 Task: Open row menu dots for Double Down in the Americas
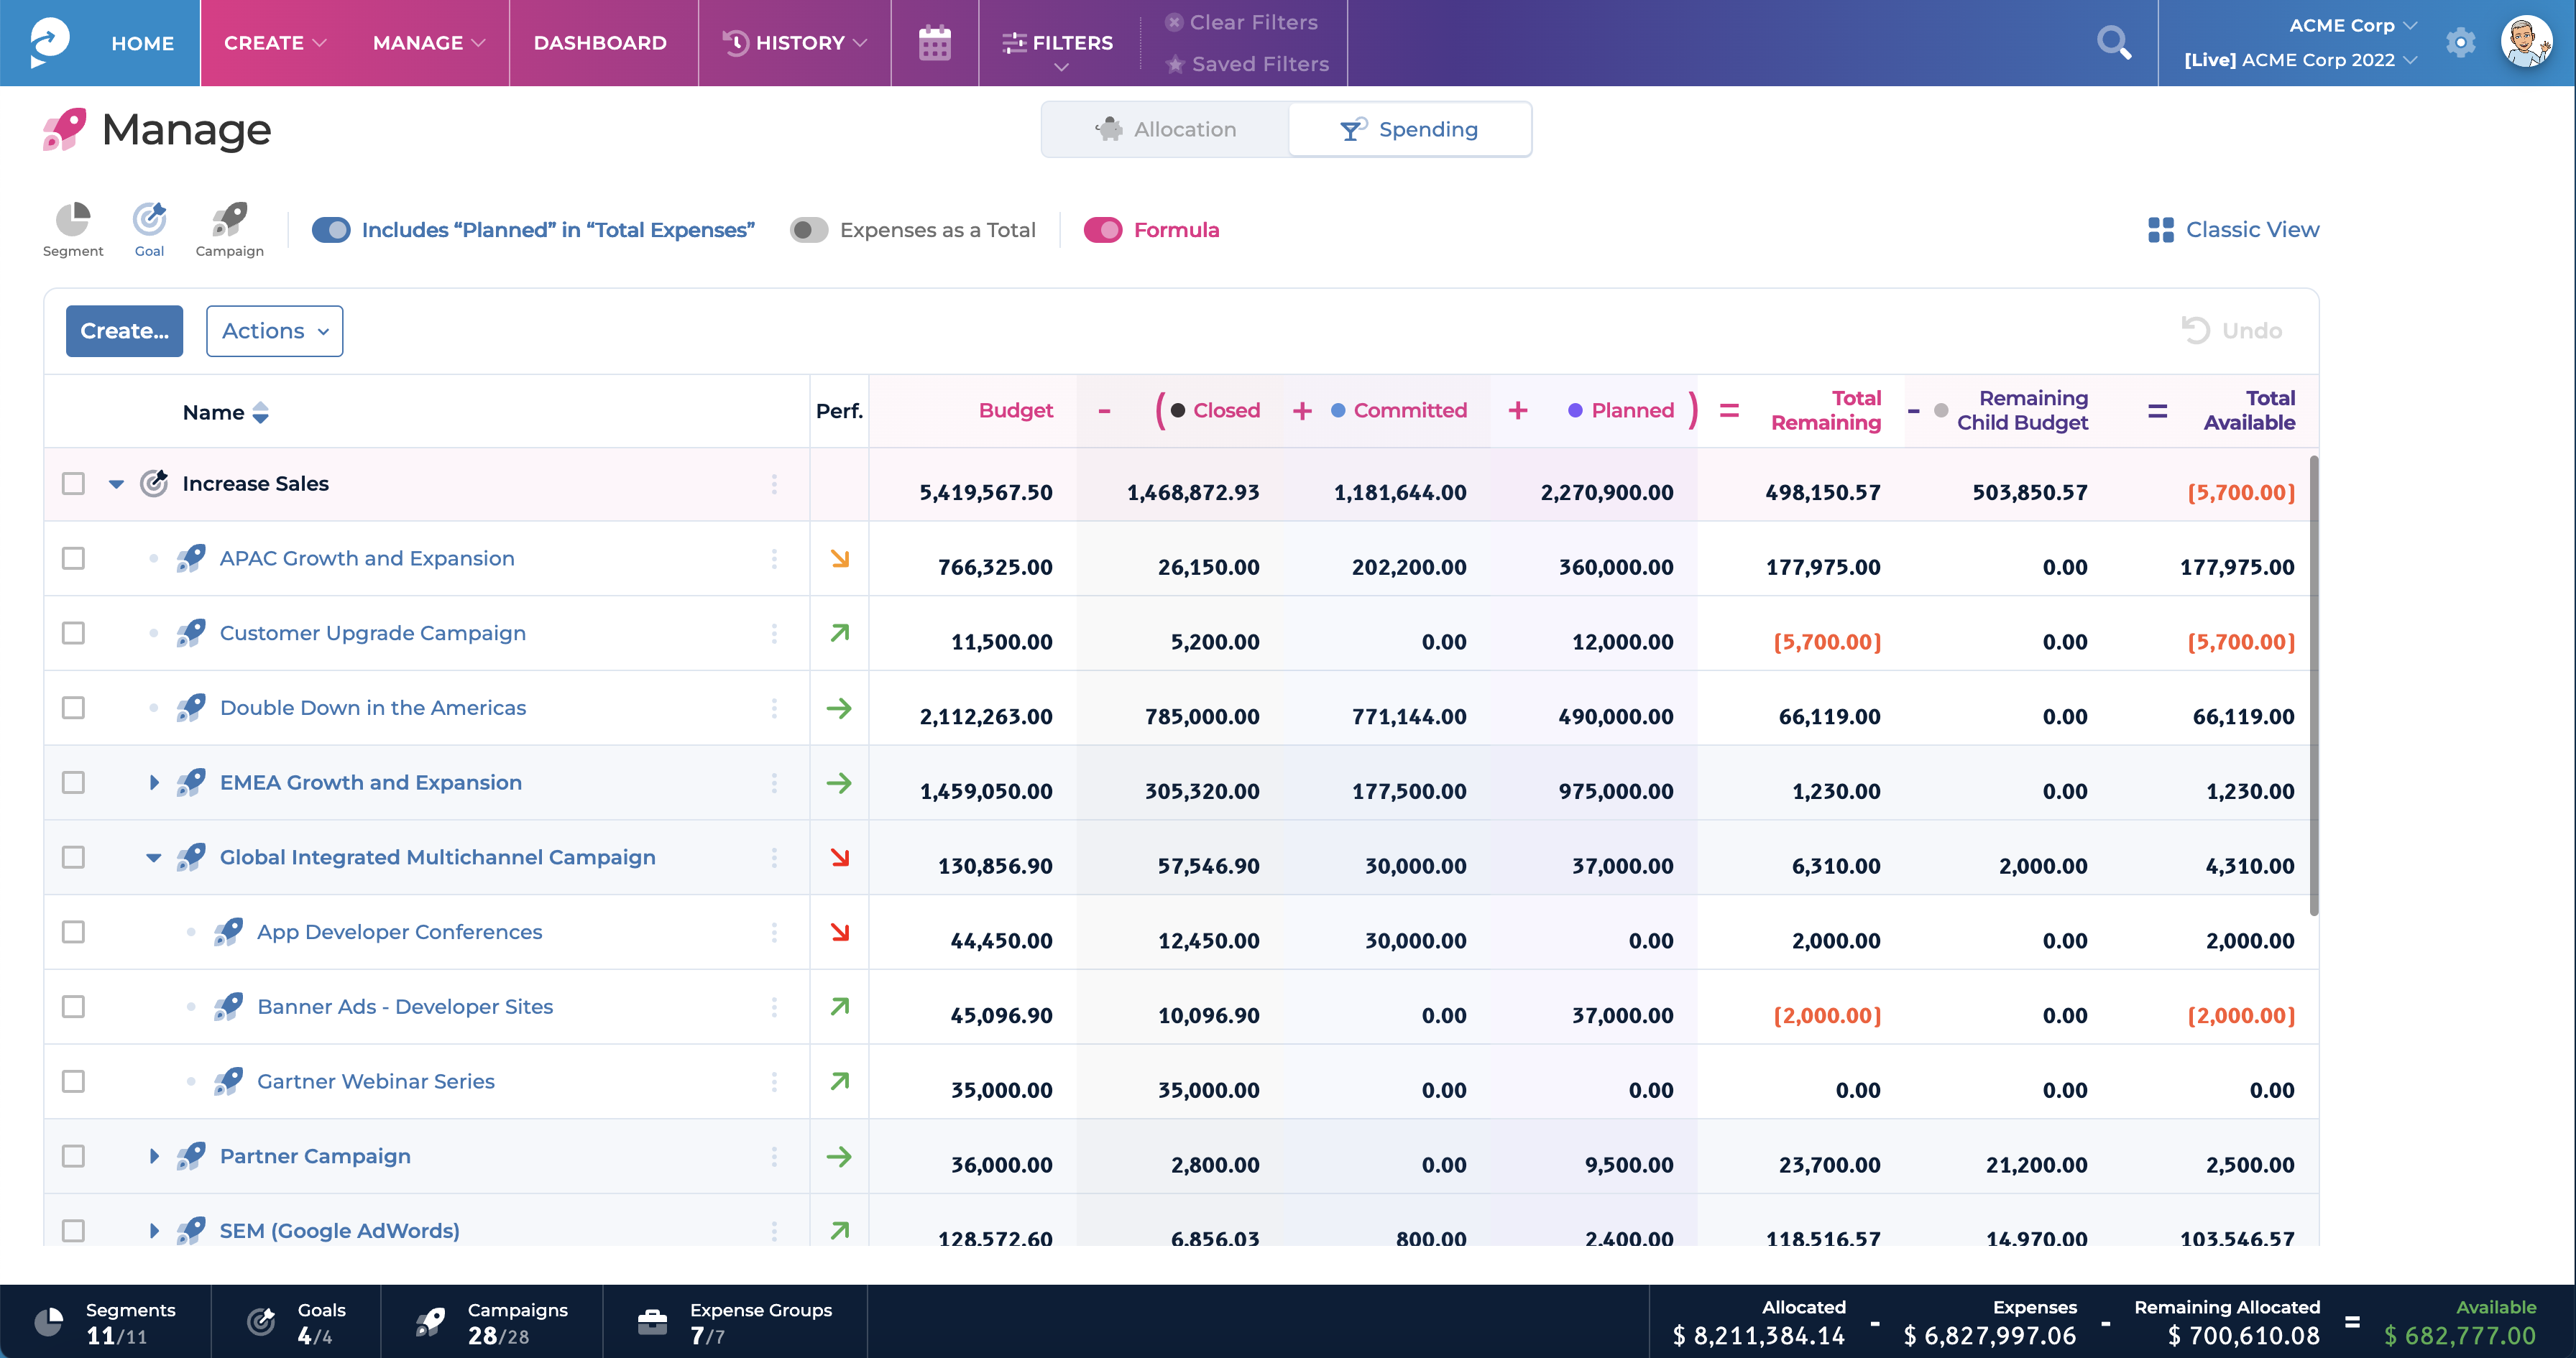774,708
